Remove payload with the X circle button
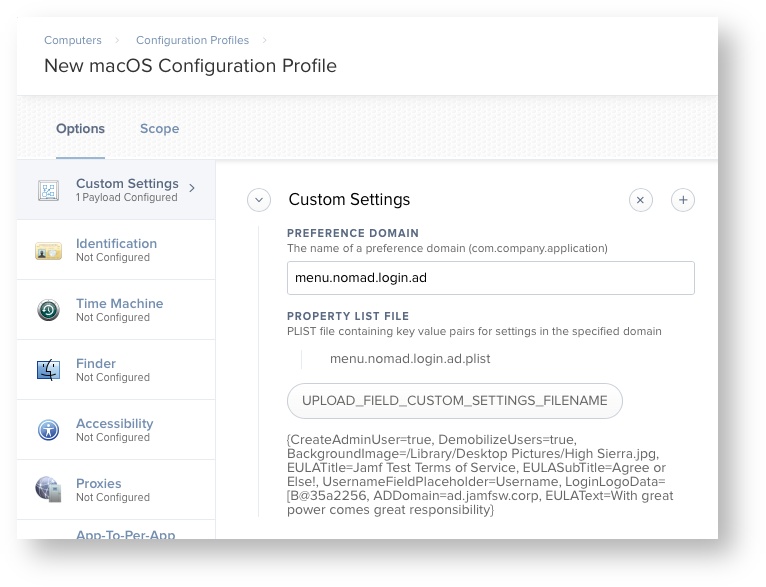The image size is (766, 587). point(641,200)
